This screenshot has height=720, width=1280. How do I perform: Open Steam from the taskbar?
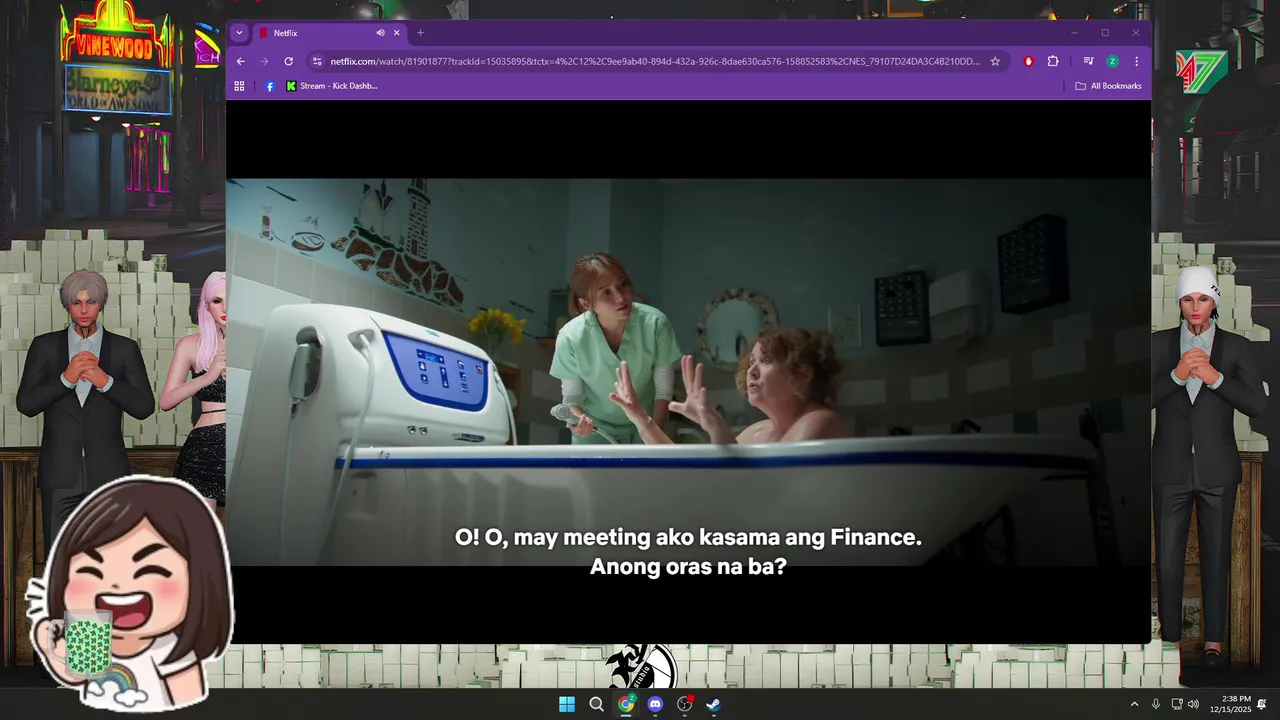713,704
